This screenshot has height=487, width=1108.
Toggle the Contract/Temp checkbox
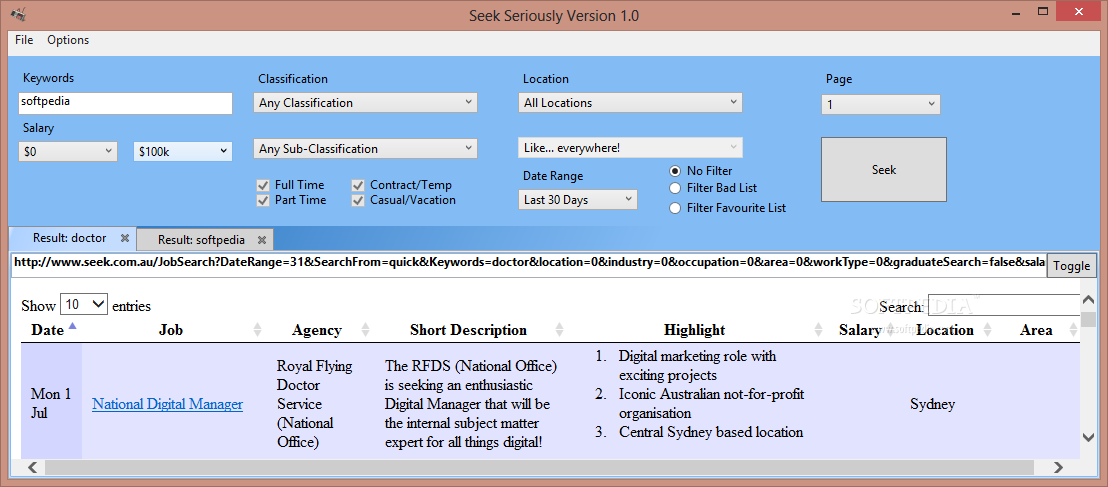point(358,185)
